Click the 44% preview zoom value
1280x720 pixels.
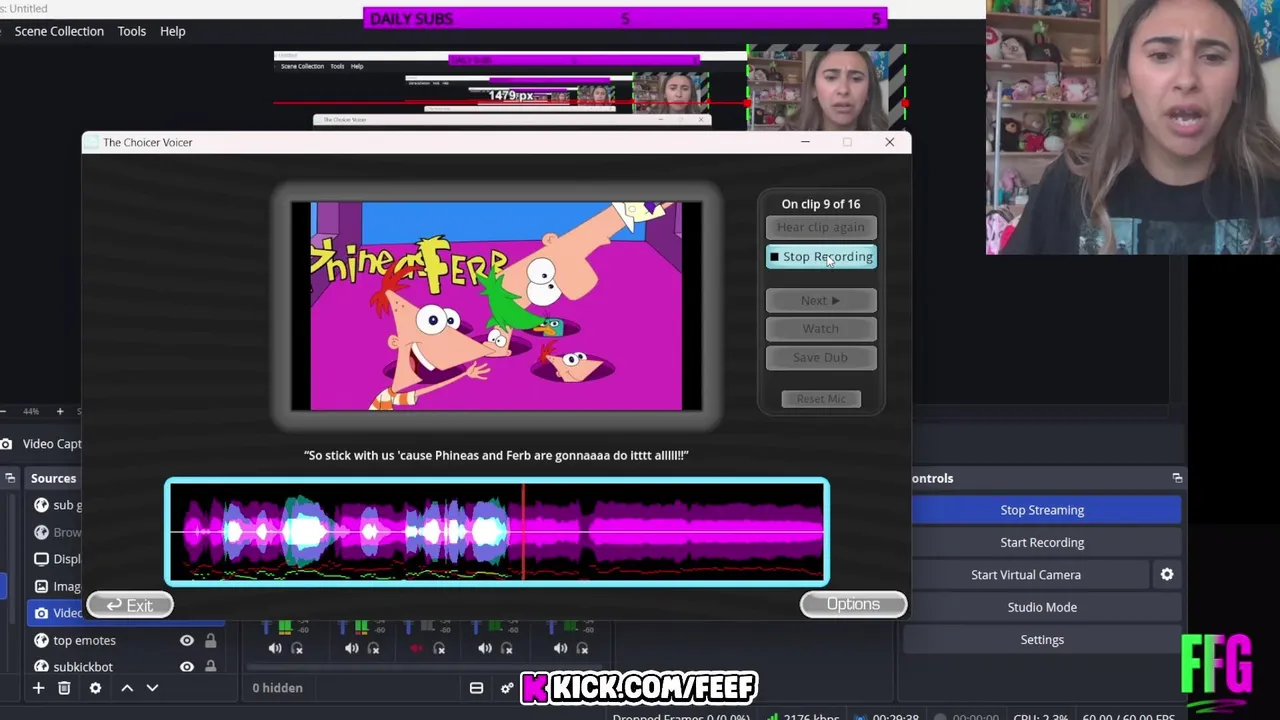point(31,411)
